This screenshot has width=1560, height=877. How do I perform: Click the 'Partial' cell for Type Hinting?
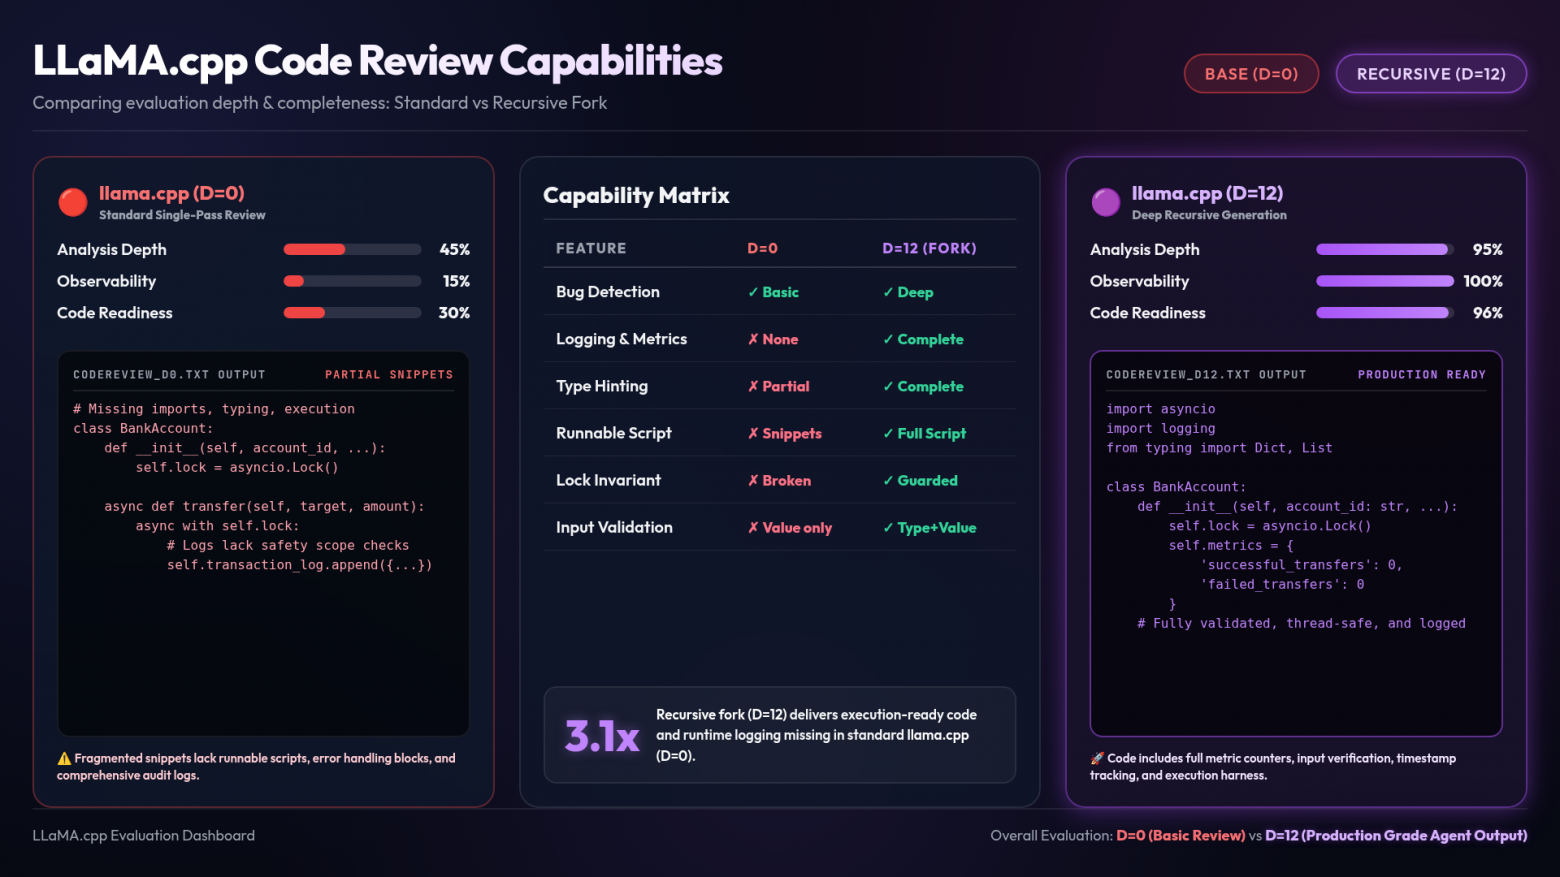(x=778, y=386)
